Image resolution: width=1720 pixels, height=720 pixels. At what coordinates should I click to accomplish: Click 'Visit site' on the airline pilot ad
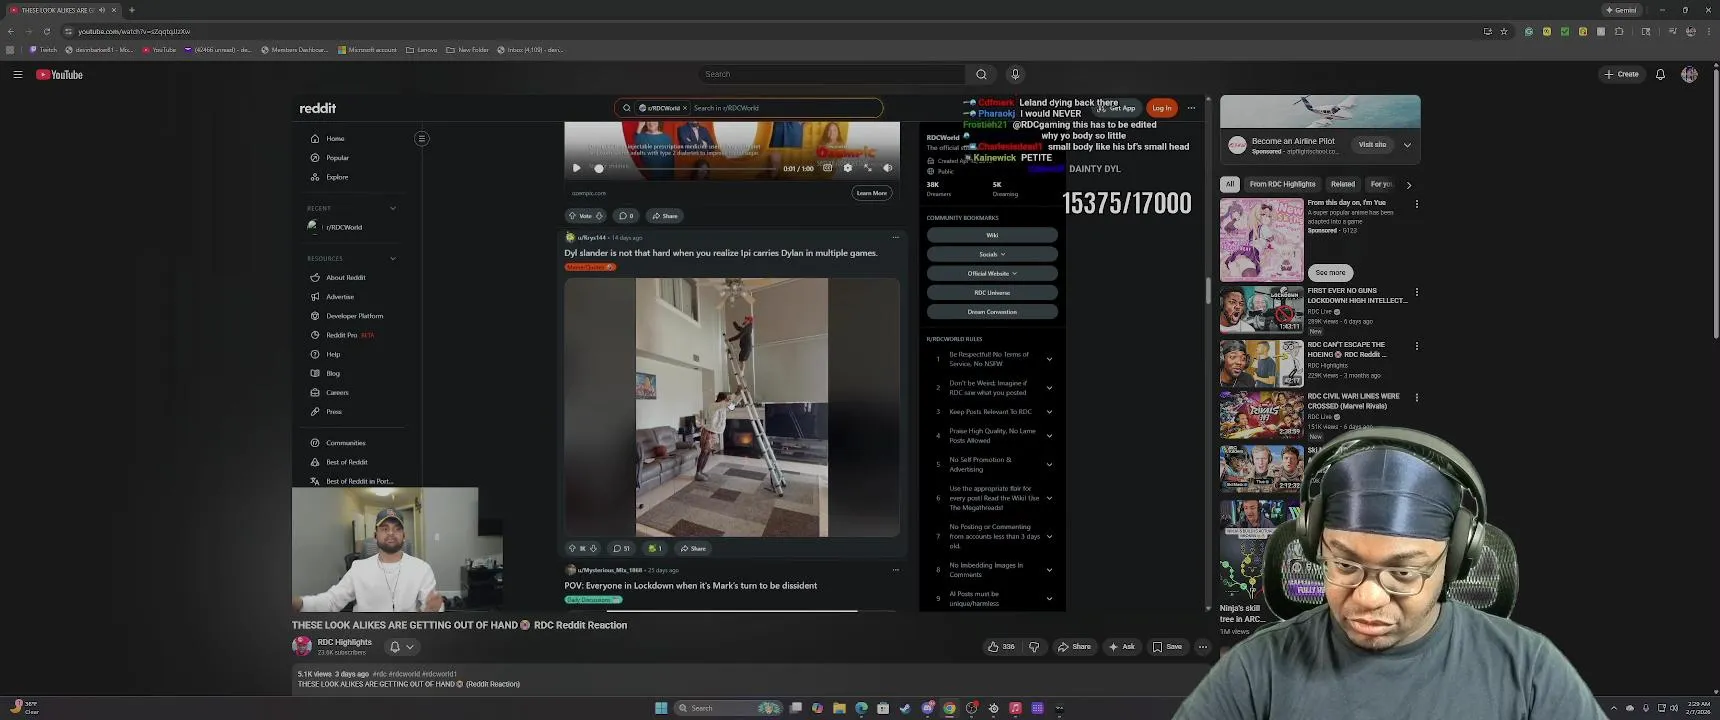1372,145
